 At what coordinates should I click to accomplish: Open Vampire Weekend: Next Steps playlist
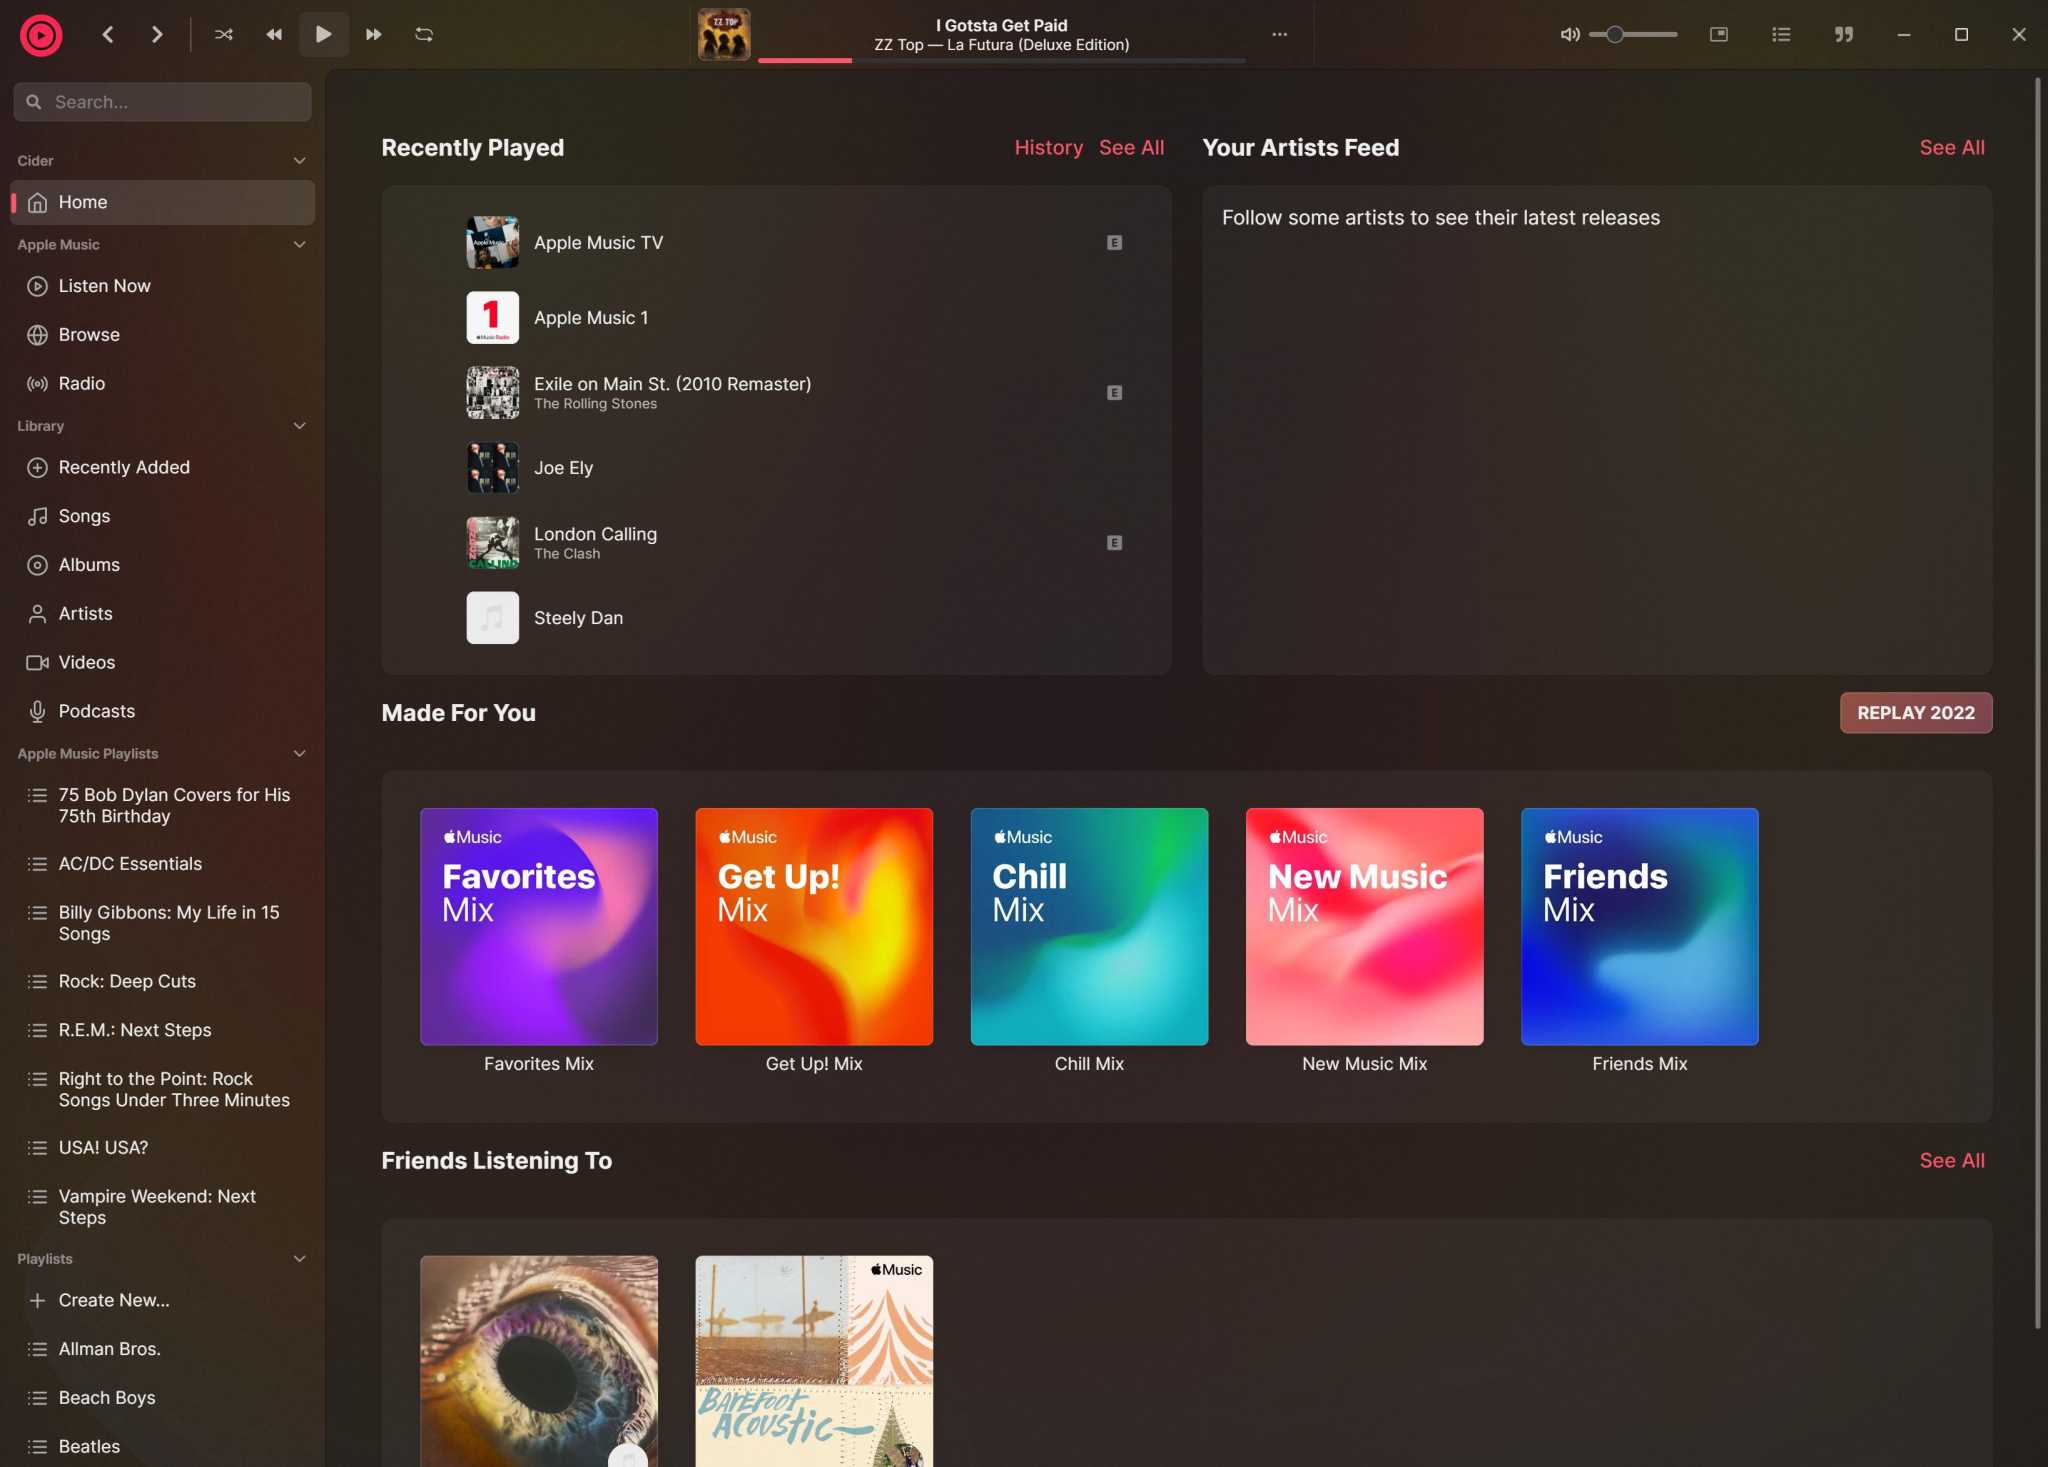pyautogui.click(x=162, y=1207)
